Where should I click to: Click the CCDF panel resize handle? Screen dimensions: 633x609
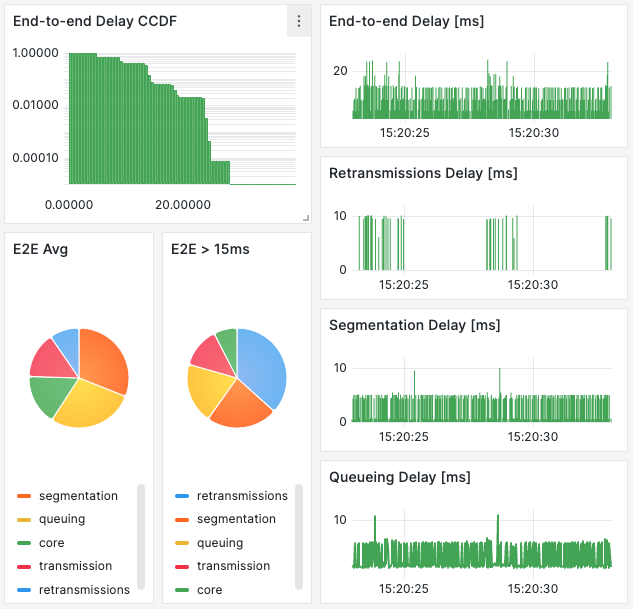tap(306, 217)
